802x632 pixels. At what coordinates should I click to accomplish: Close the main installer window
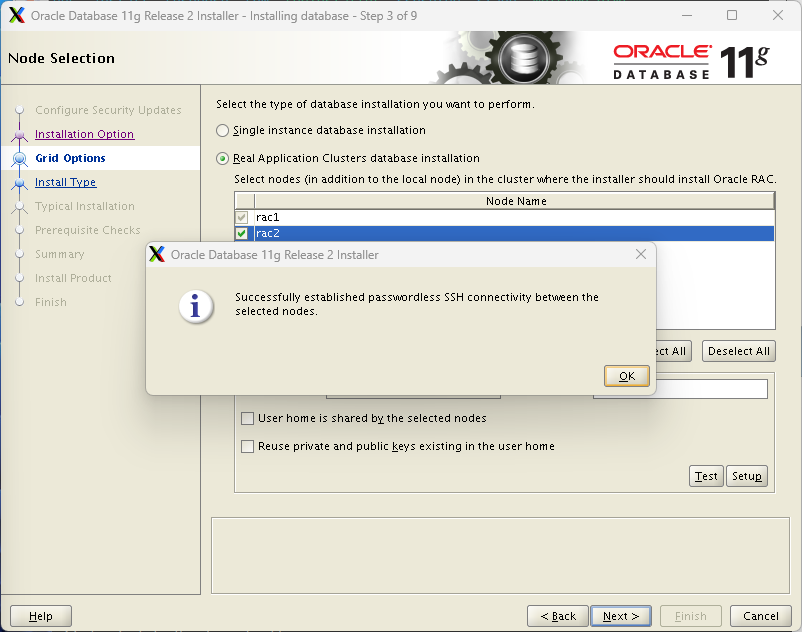[x=778, y=15]
